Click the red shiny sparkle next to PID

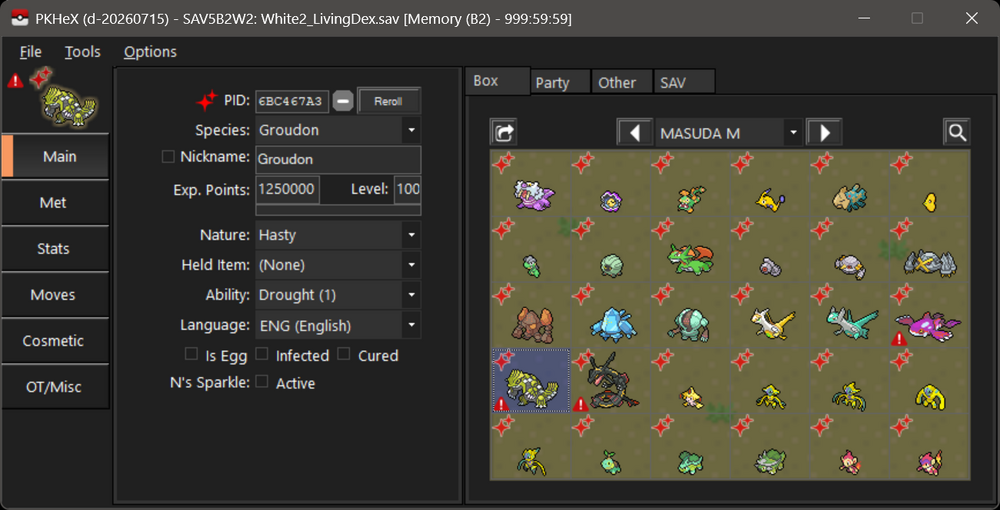tap(207, 101)
